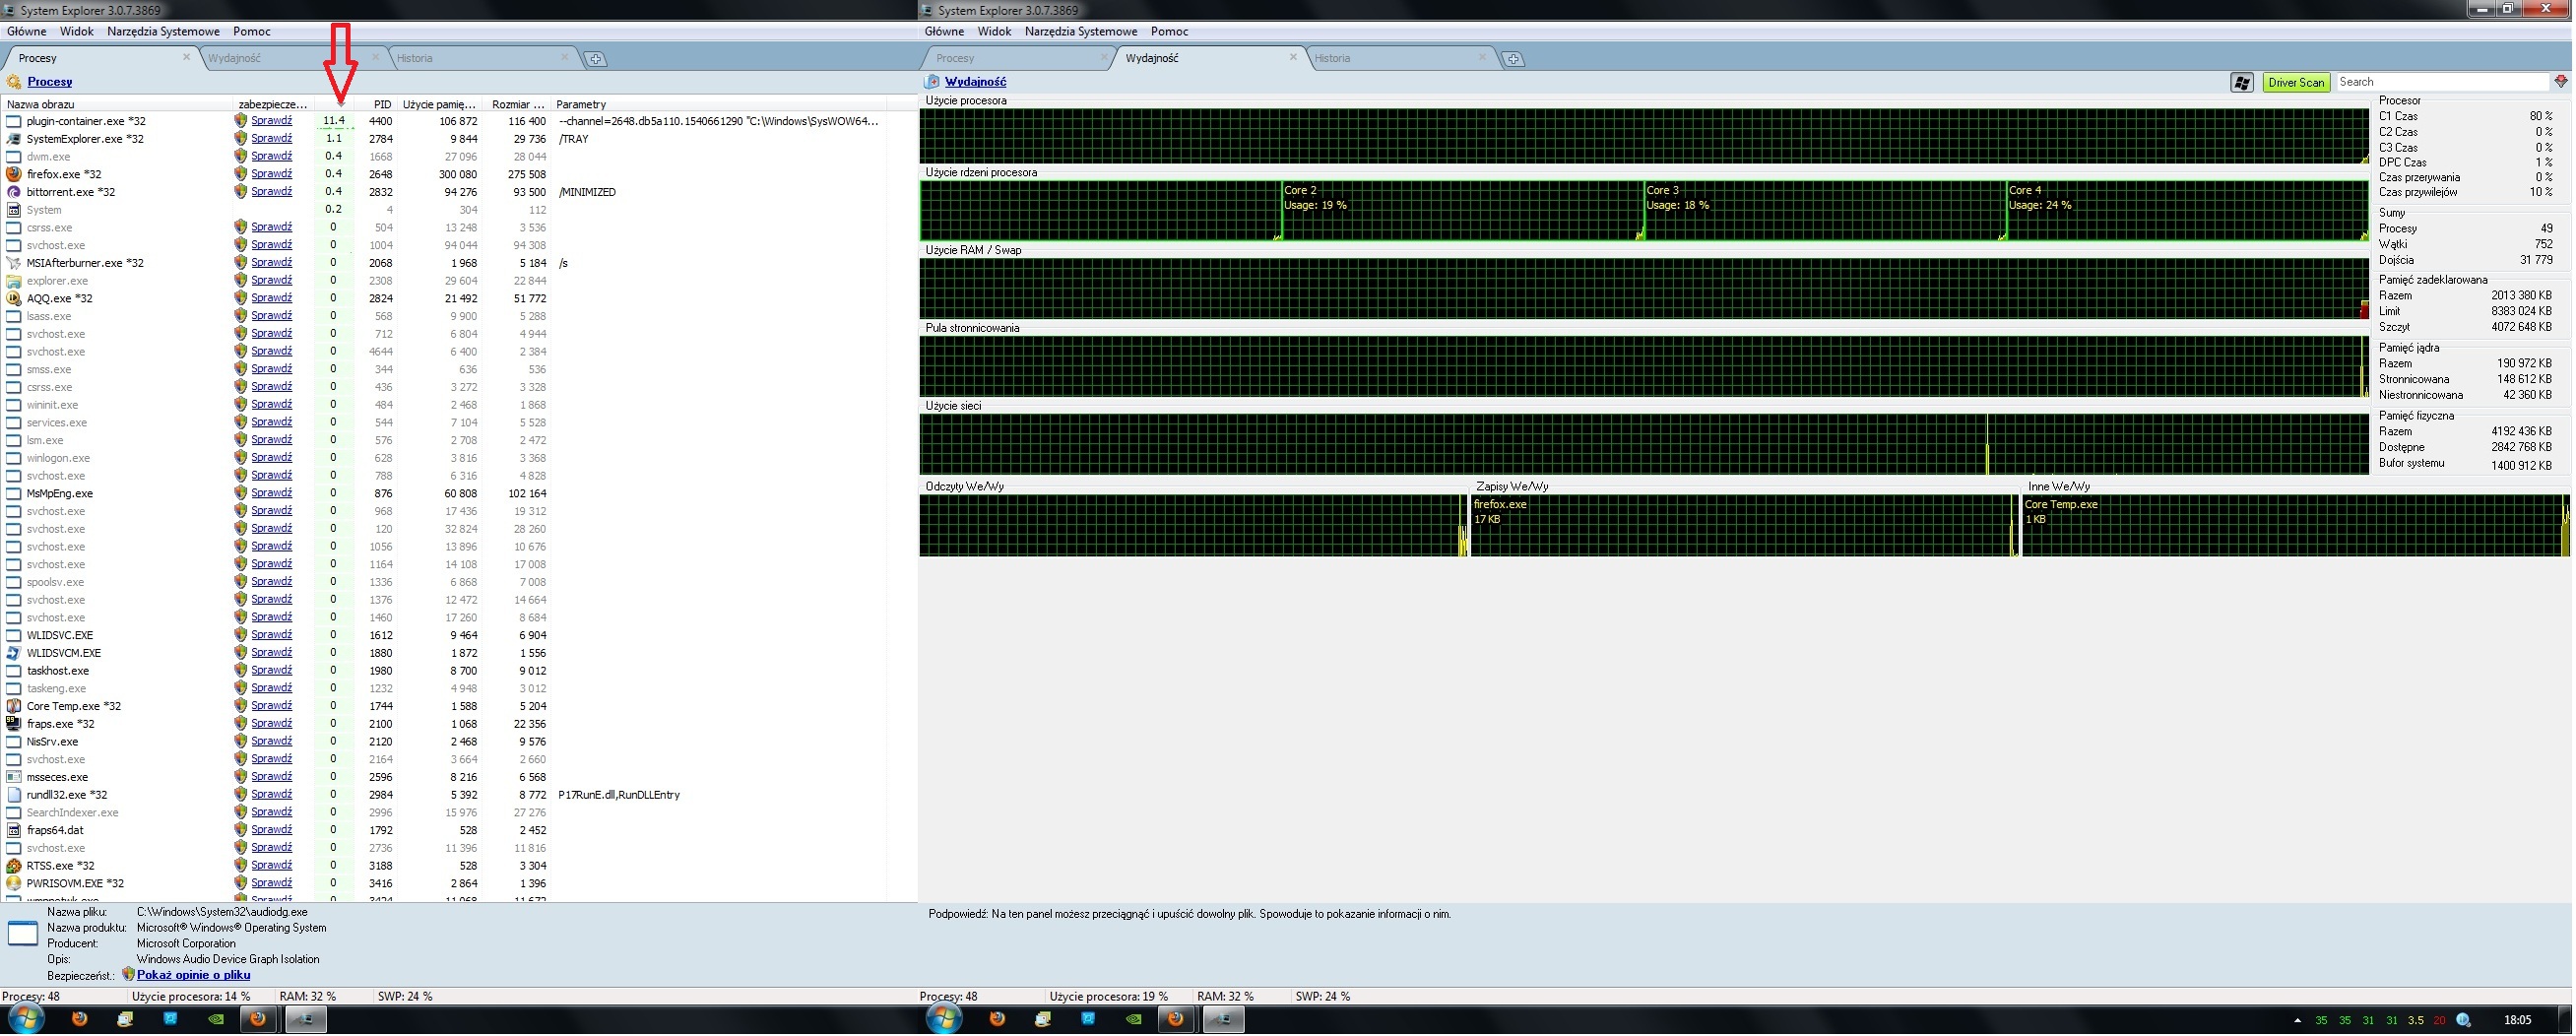This screenshot has height=1036, width=2576.
Task: Click Sprawdź link for bittorrent.exe
Action: (x=272, y=192)
